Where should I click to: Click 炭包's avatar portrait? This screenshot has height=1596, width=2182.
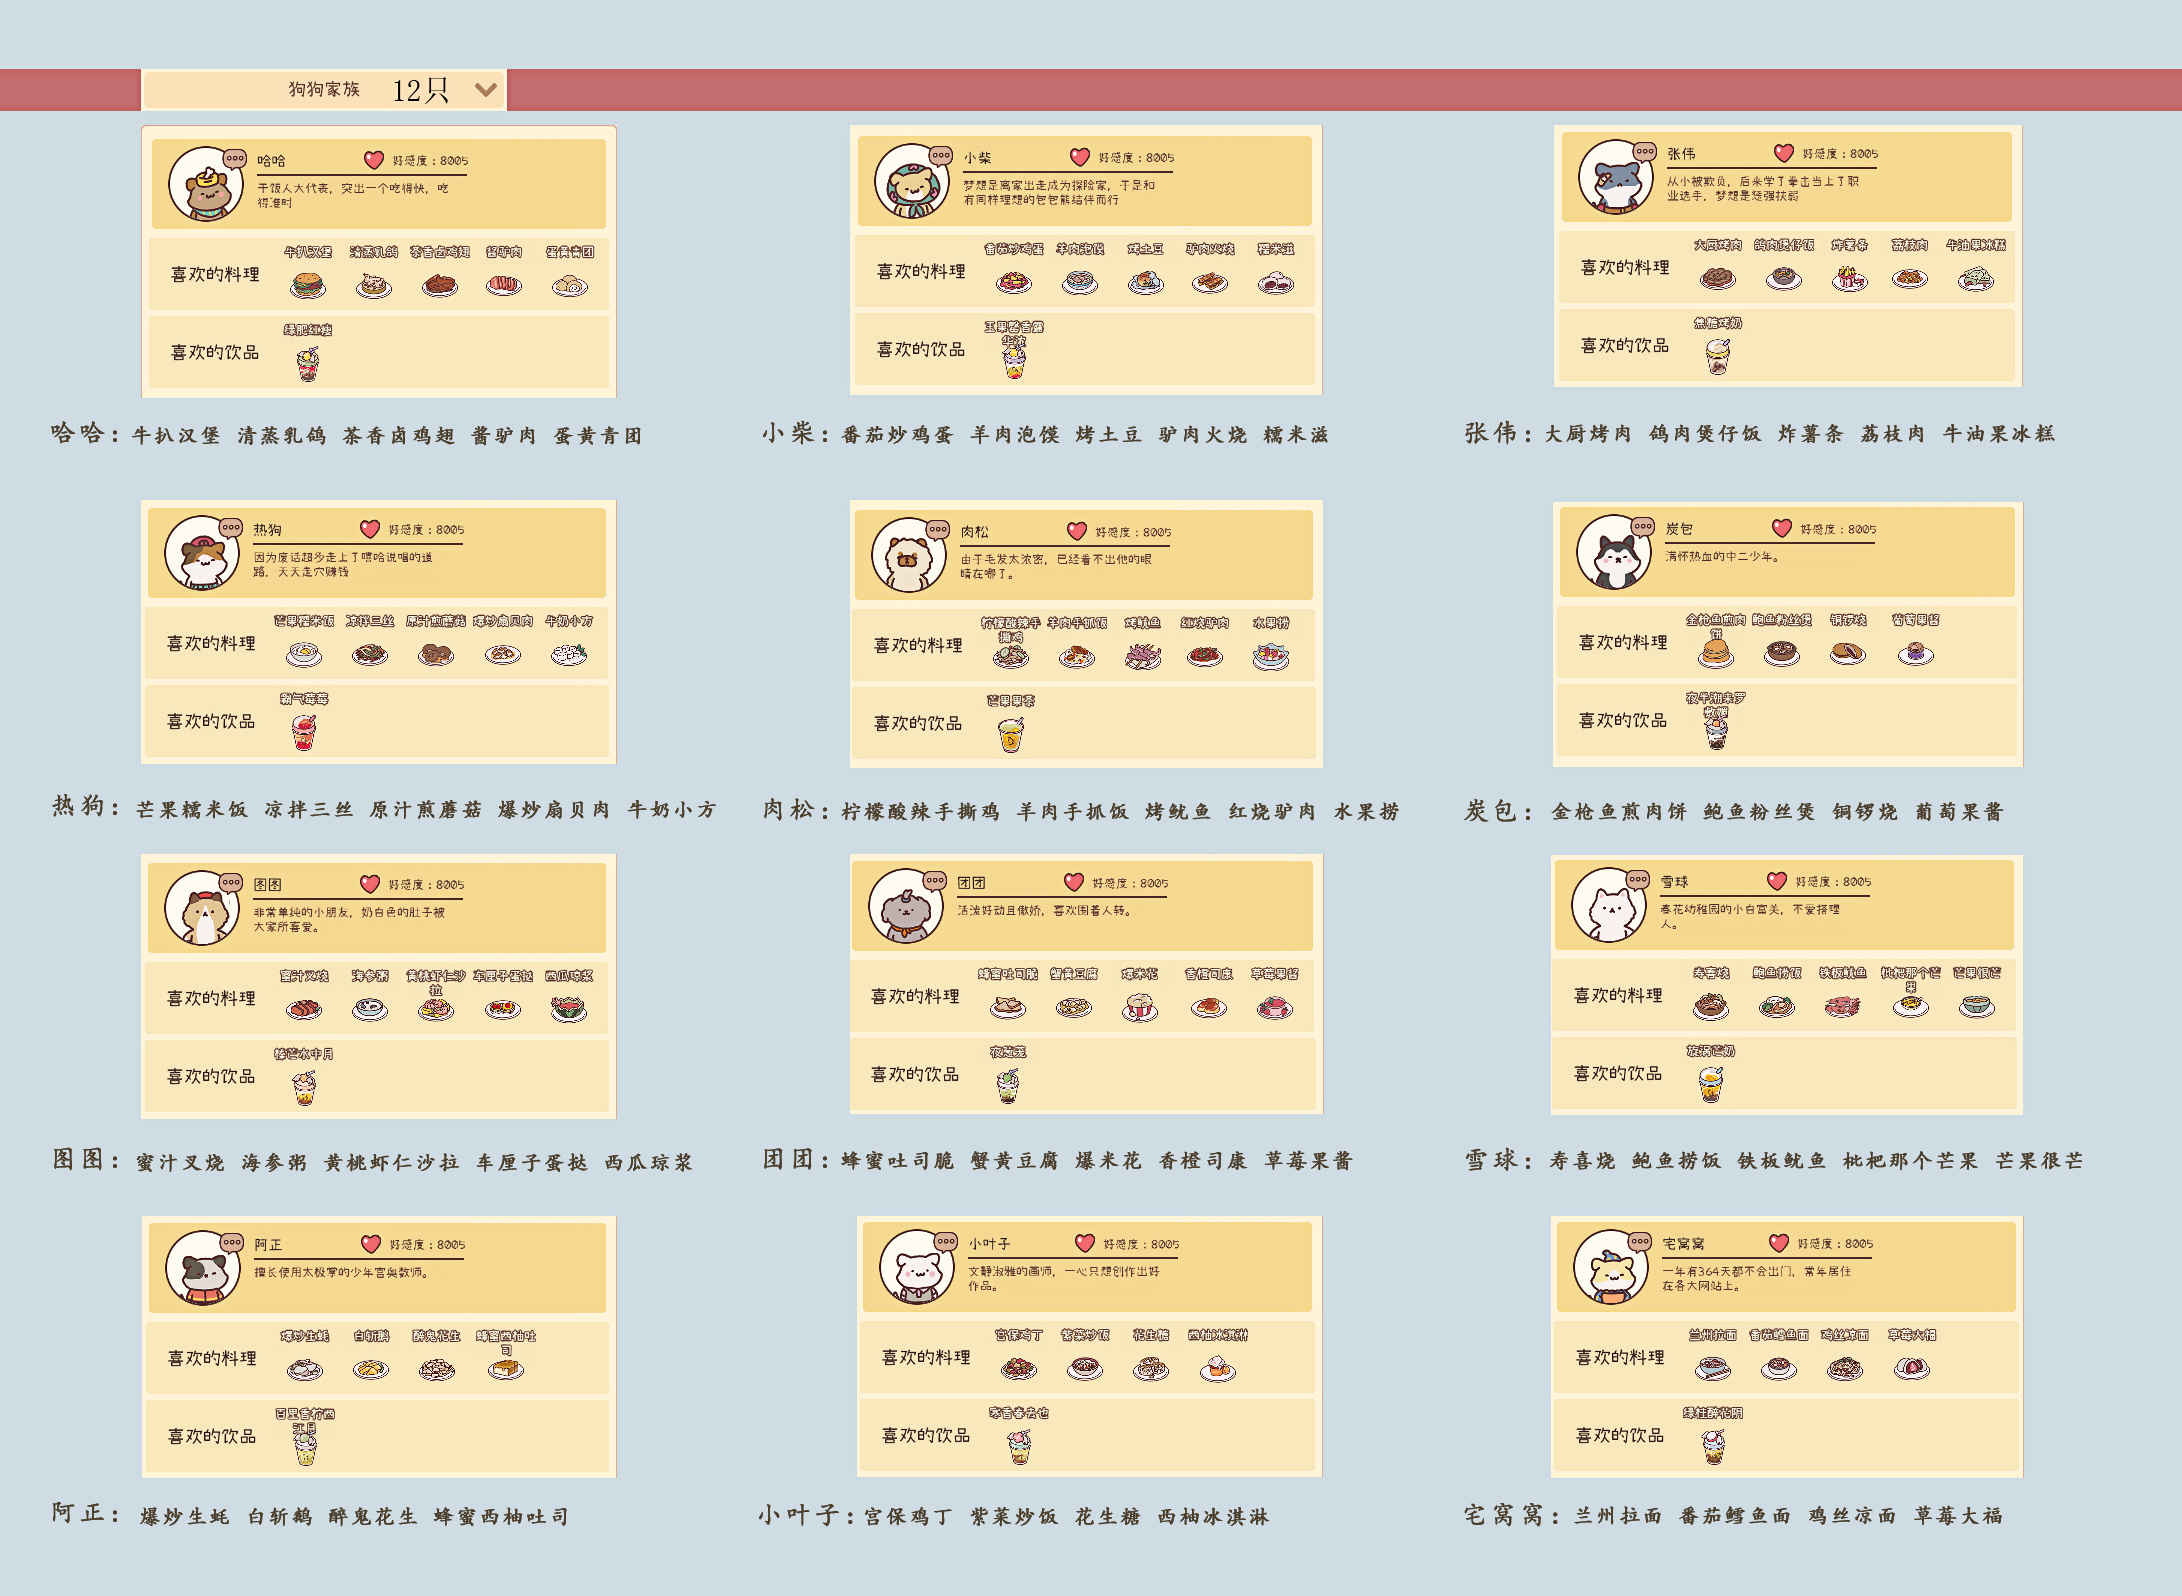click(1614, 552)
